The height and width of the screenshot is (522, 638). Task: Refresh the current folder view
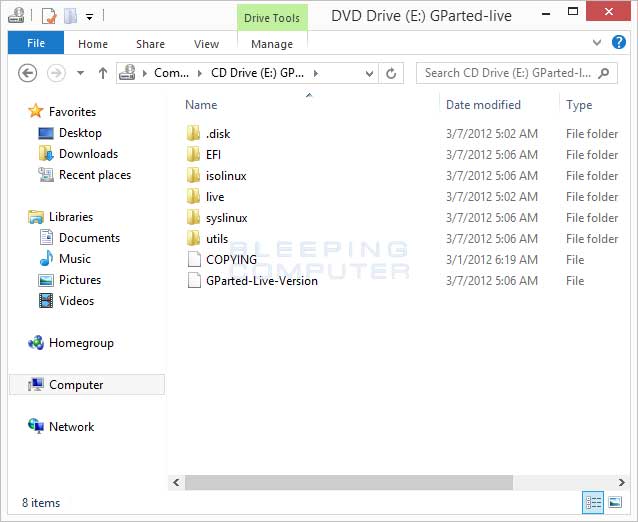click(391, 73)
